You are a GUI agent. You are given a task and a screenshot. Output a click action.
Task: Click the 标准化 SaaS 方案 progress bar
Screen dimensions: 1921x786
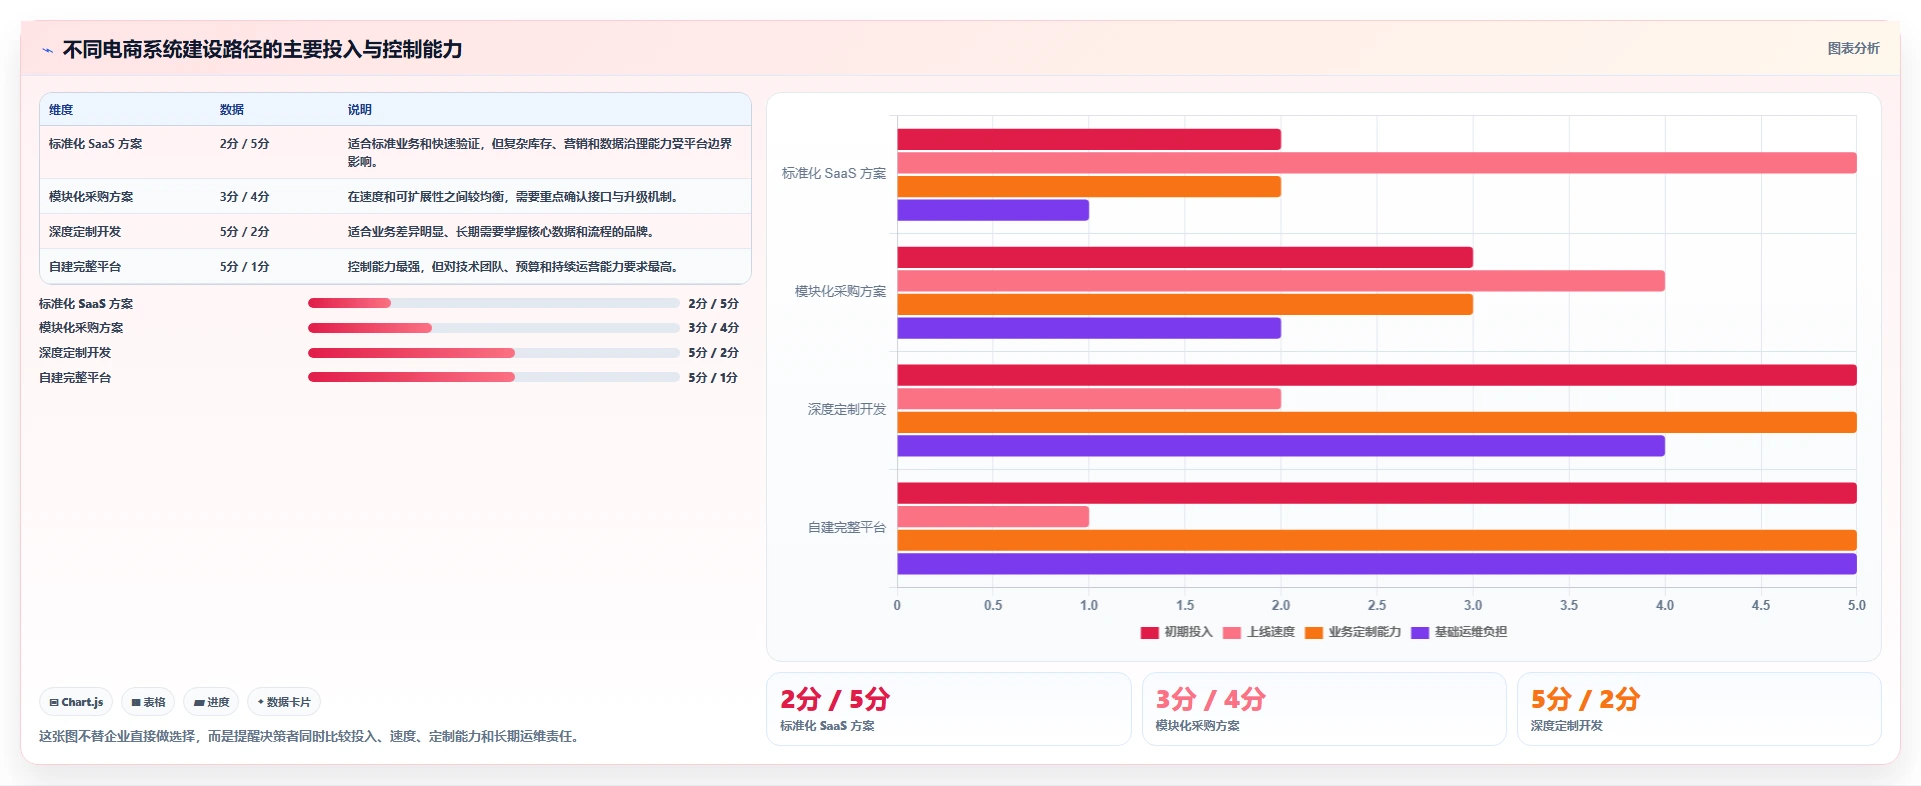click(x=494, y=303)
